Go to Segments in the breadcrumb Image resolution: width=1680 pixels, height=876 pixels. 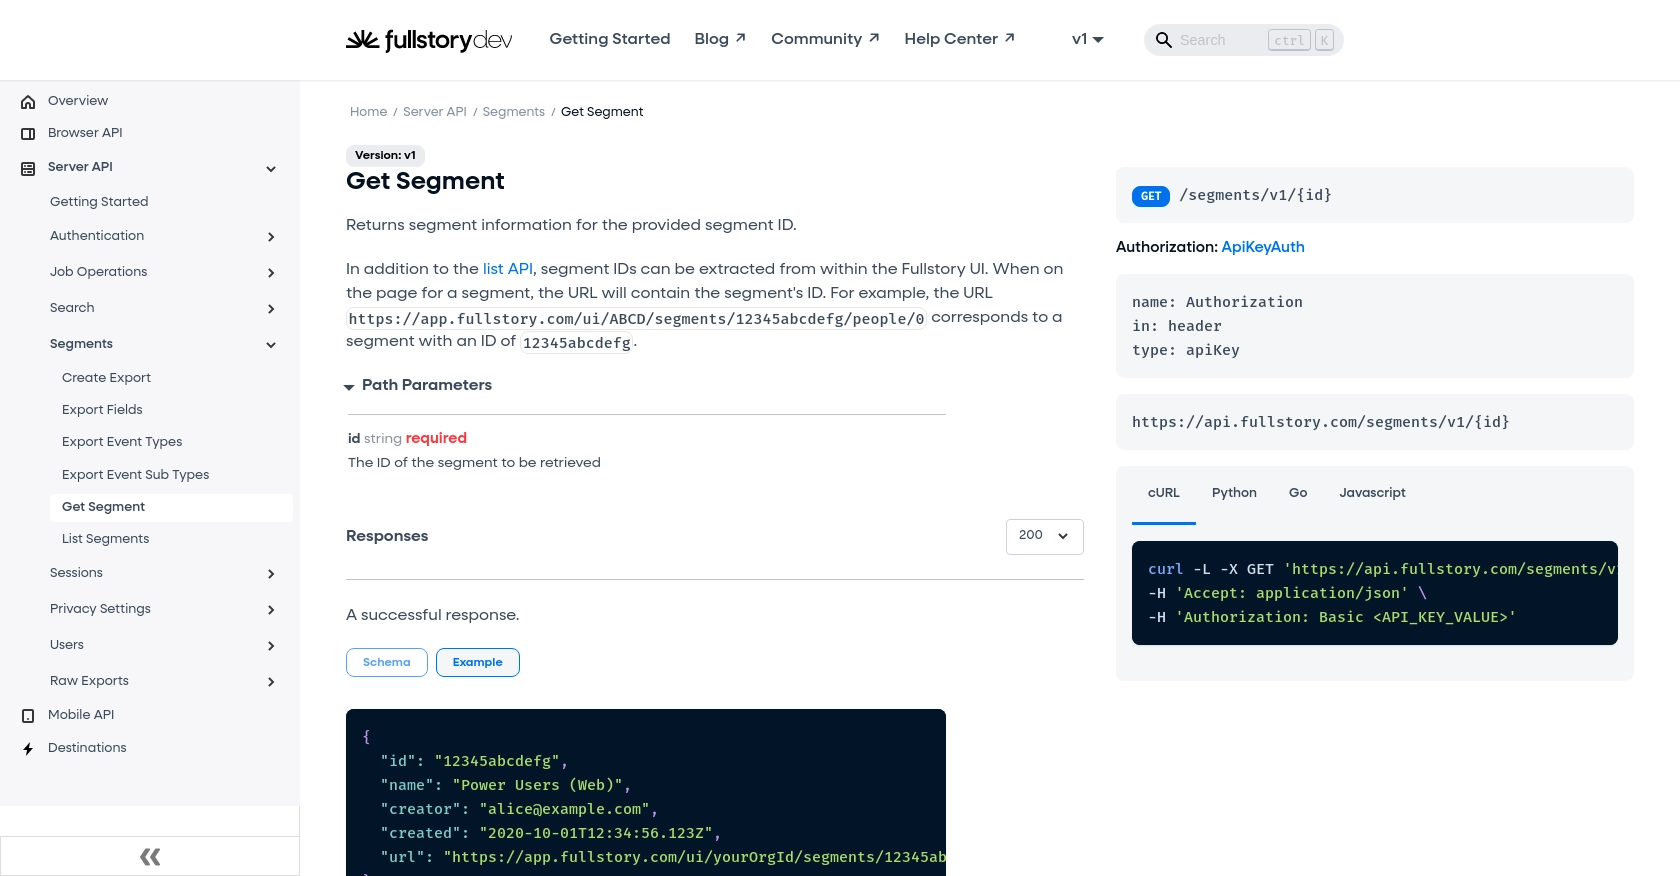pyautogui.click(x=514, y=112)
